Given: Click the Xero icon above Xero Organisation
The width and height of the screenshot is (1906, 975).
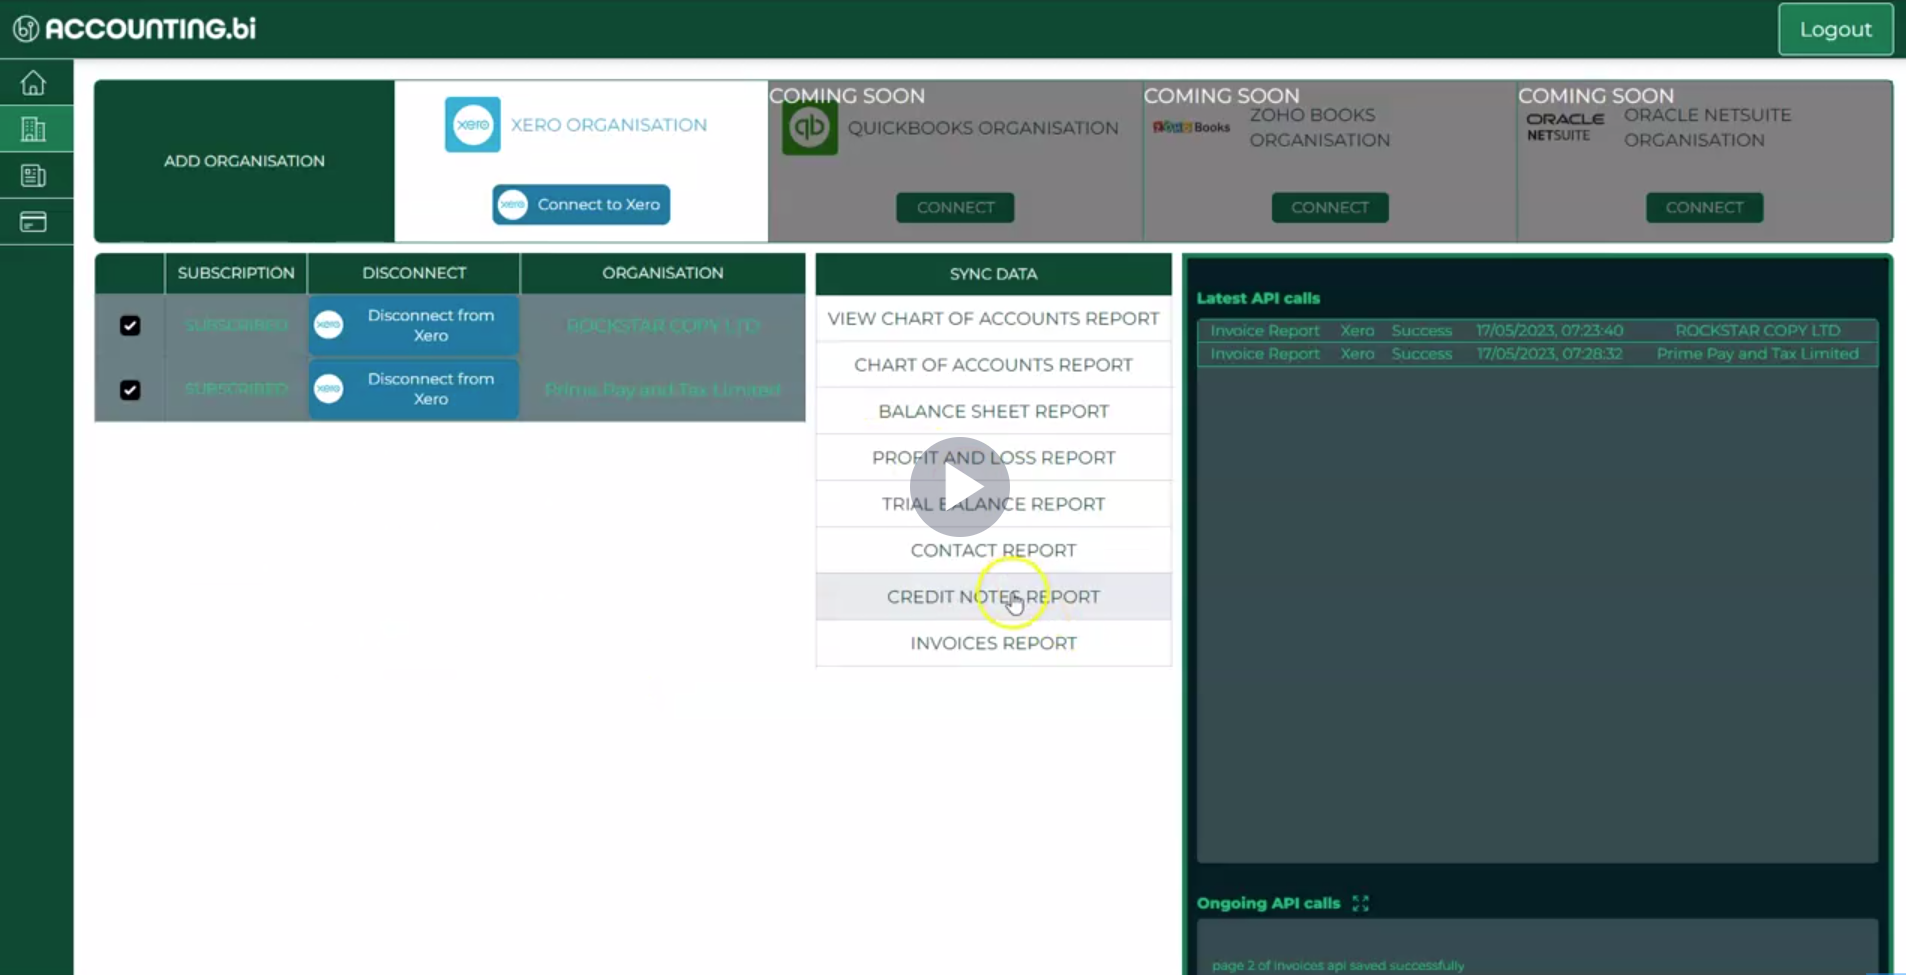Looking at the screenshot, I should click(x=471, y=124).
